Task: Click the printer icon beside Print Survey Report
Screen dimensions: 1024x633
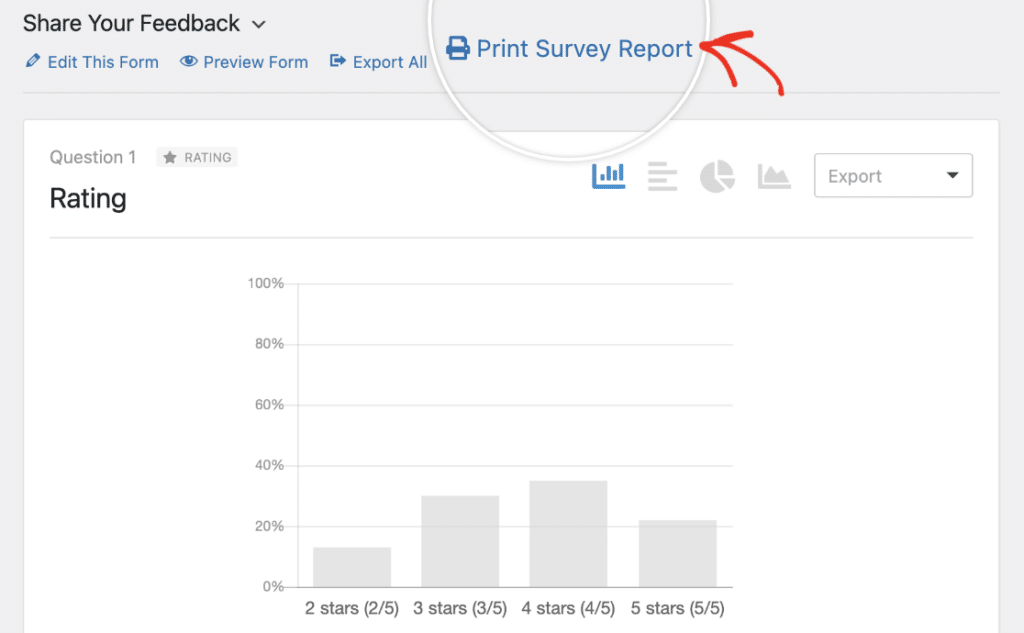Action: pos(458,48)
